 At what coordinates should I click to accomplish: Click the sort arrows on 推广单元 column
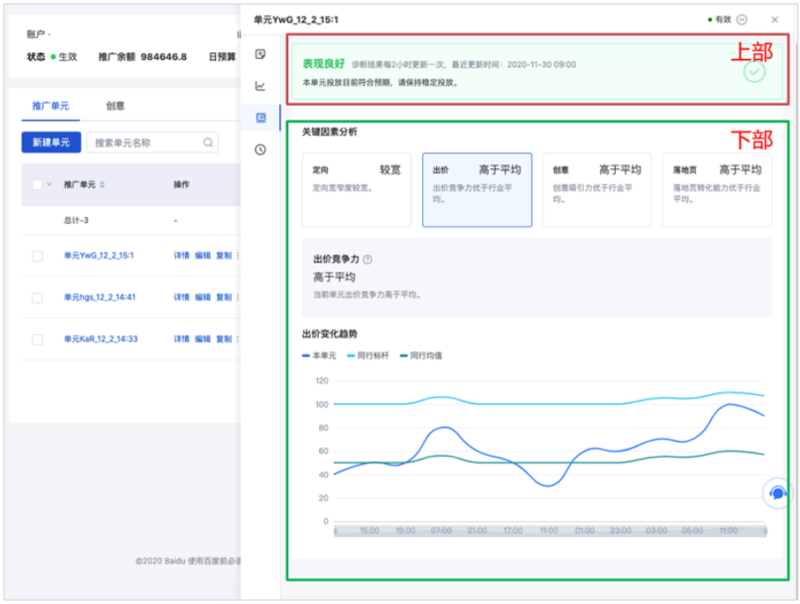point(103,184)
